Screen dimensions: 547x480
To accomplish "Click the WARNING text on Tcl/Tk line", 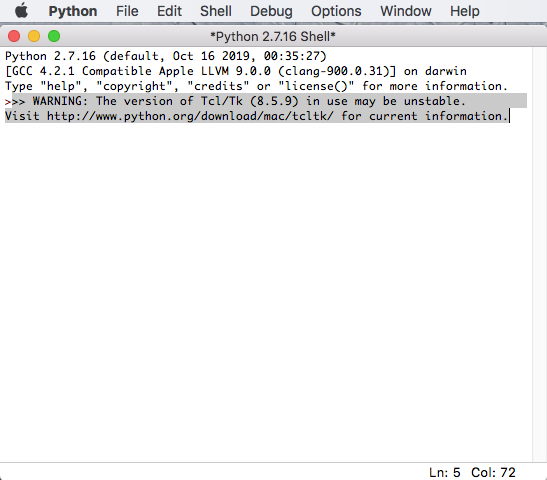I will tap(60, 101).
